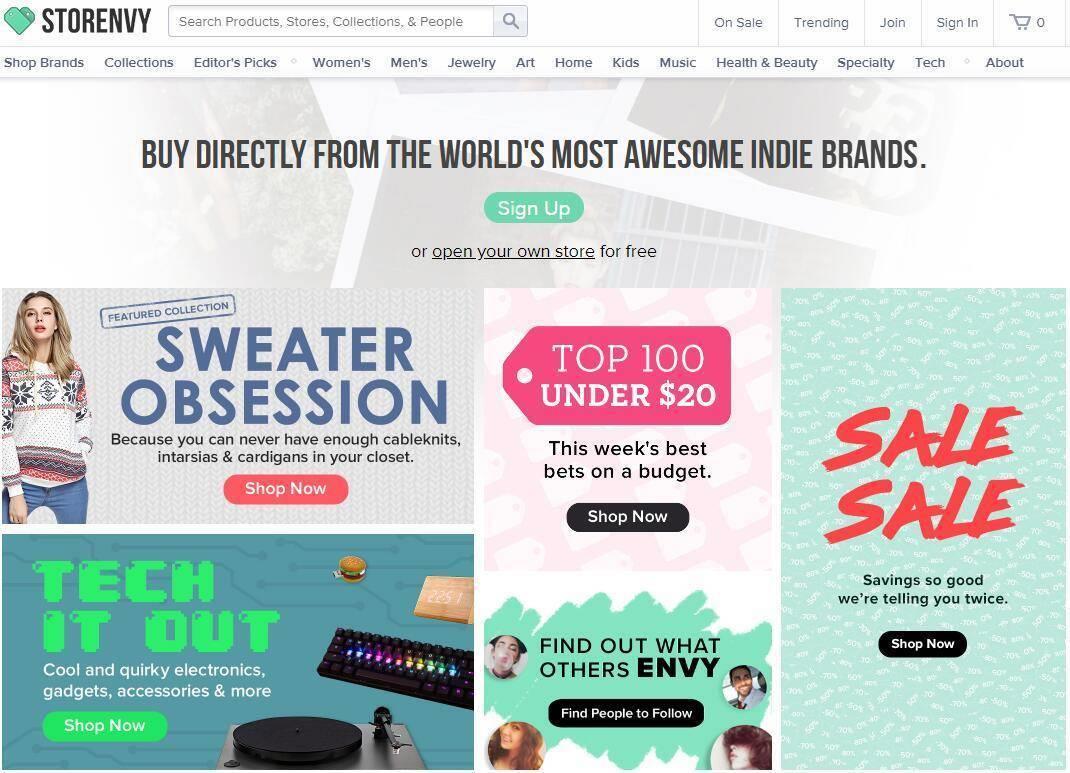Select Health & Beauty in navigation
1070x773 pixels.
click(766, 62)
